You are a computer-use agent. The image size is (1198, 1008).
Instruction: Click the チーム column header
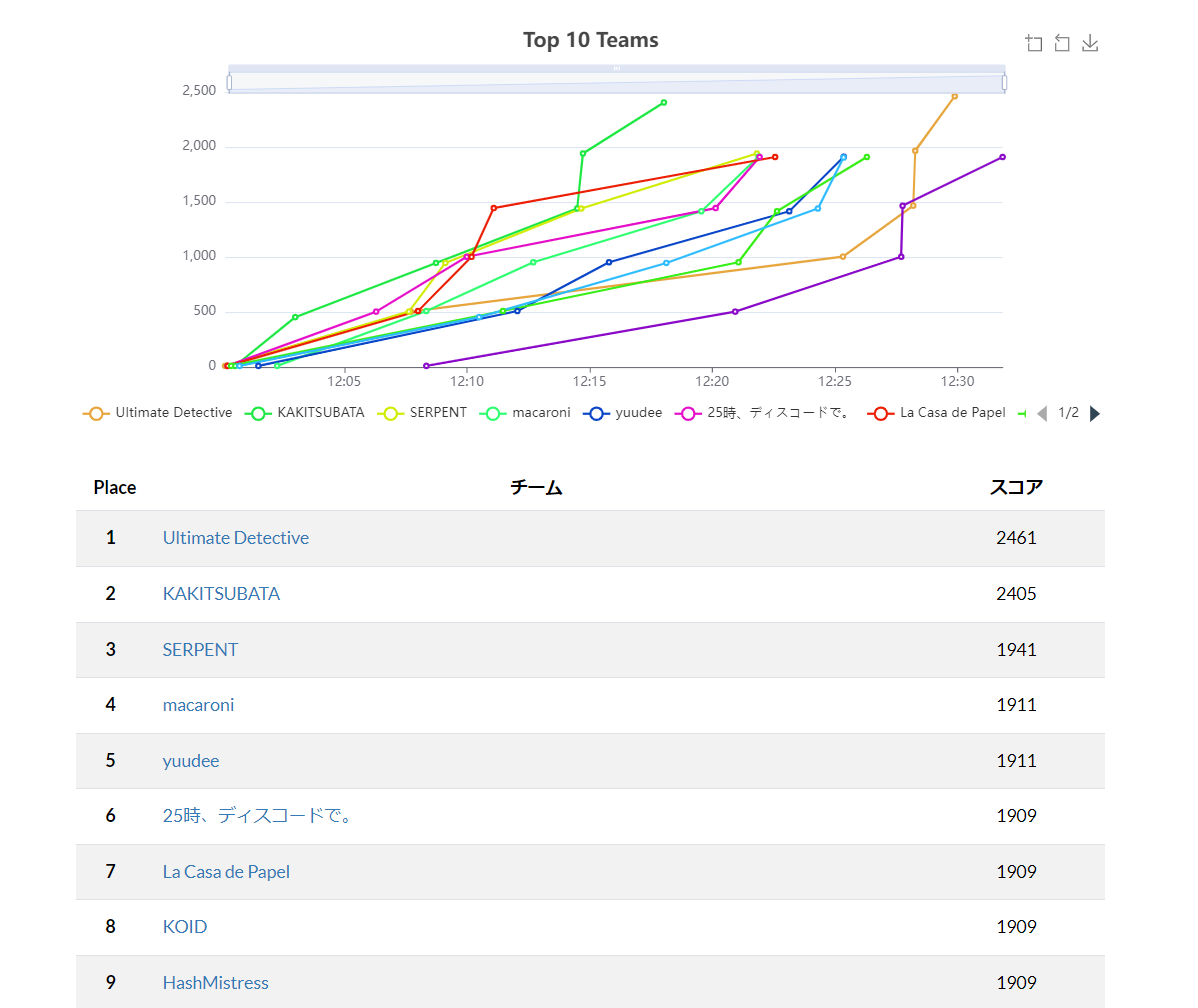536,488
